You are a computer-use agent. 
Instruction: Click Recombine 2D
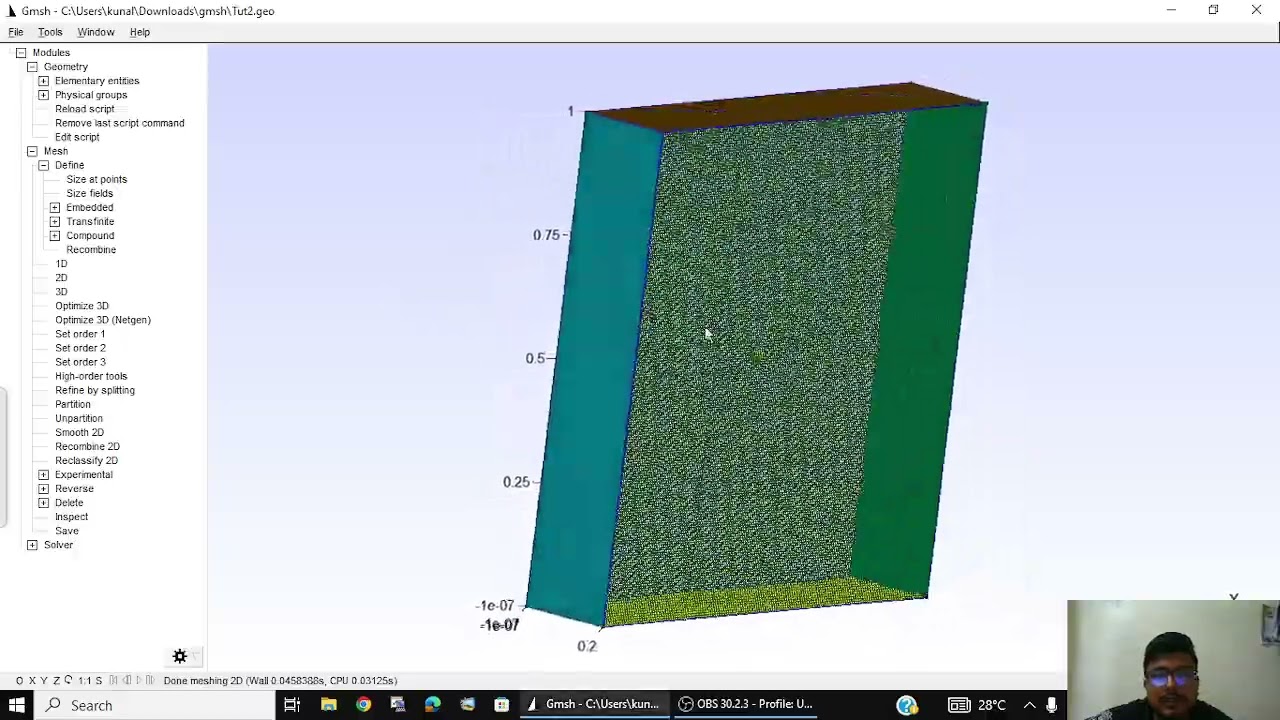pos(87,446)
